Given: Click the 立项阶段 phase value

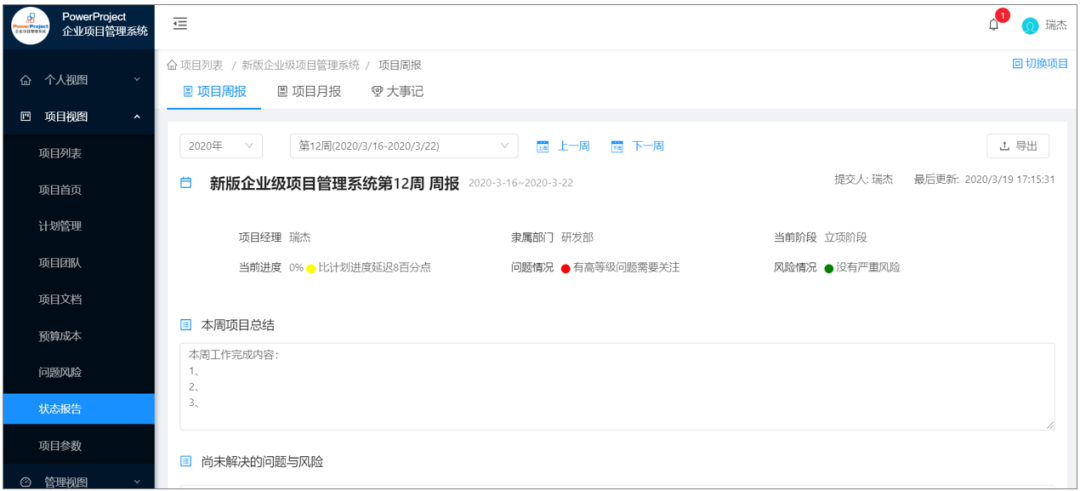Looking at the screenshot, I should pyautogui.click(x=846, y=238).
